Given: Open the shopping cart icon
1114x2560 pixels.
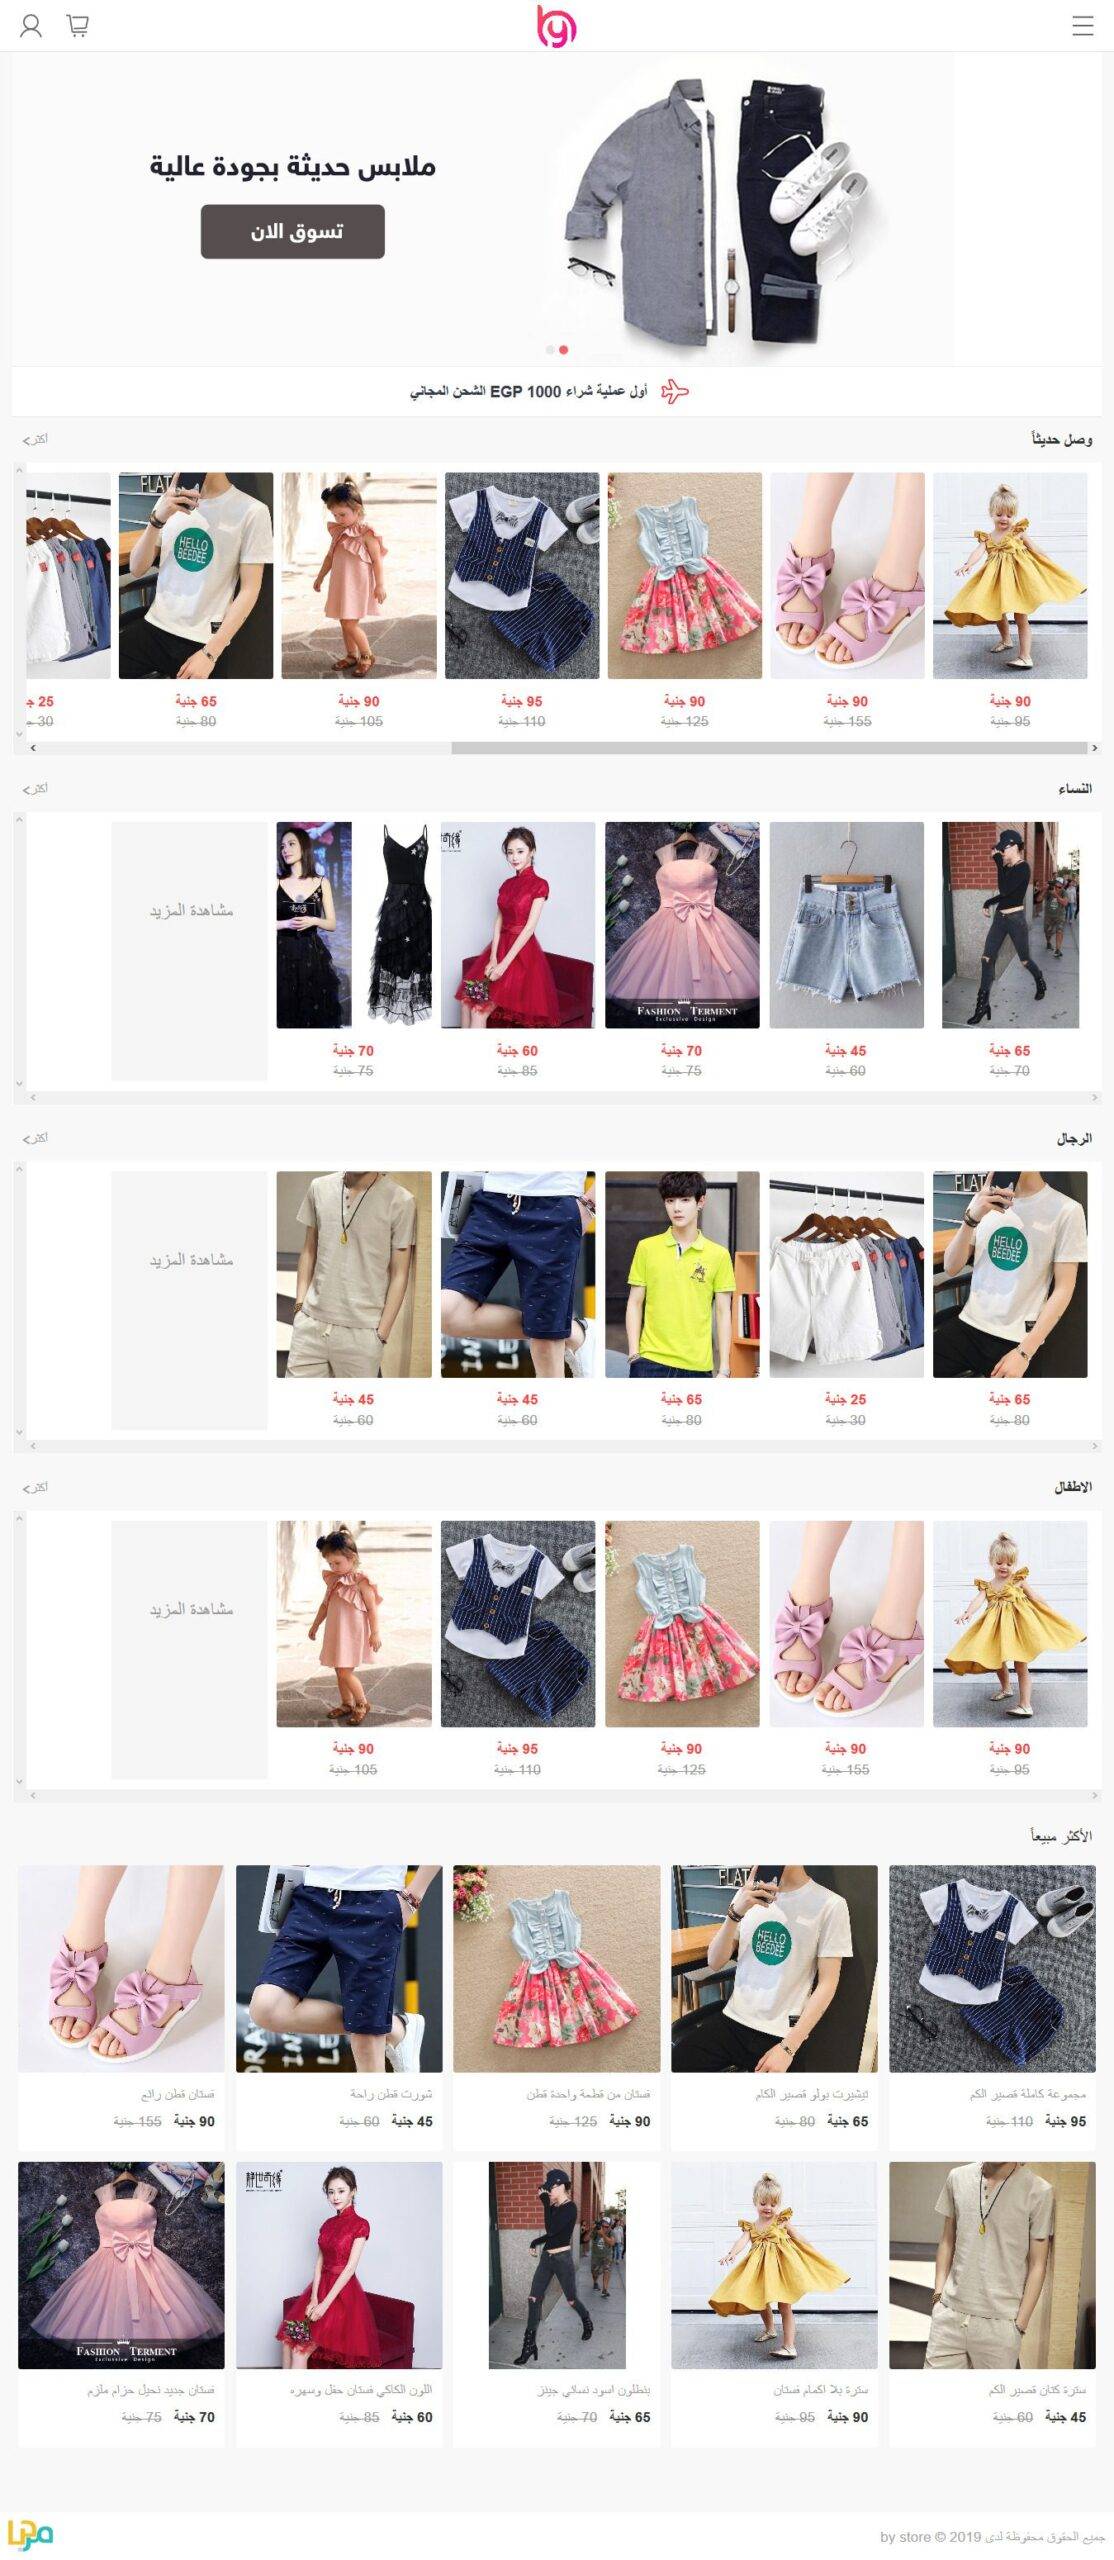Looking at the screenshot, I should [x=78, y=26].
